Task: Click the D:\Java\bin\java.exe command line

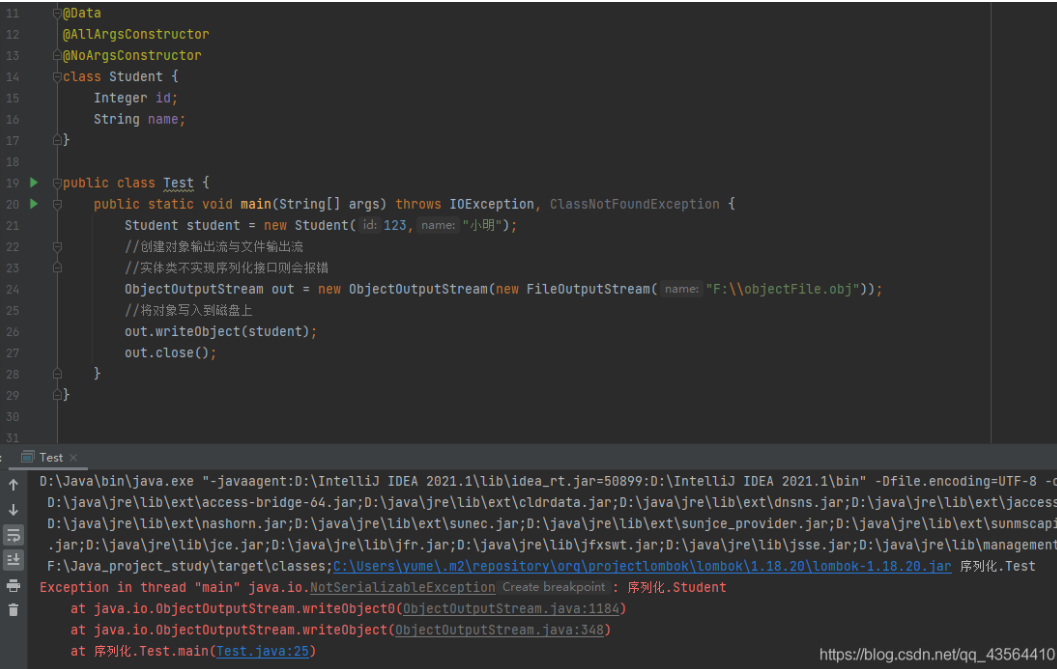Action: point(116,482)
